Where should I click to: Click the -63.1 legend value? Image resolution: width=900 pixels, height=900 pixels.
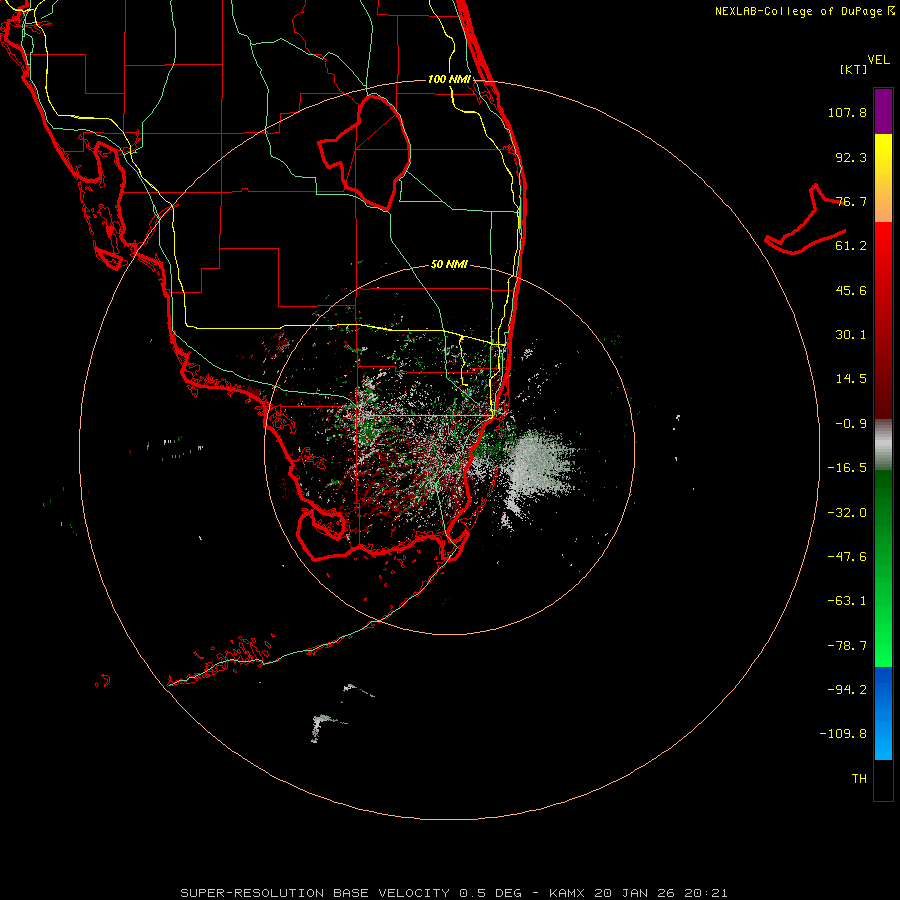pyautogui.click(x=847, y=601)
